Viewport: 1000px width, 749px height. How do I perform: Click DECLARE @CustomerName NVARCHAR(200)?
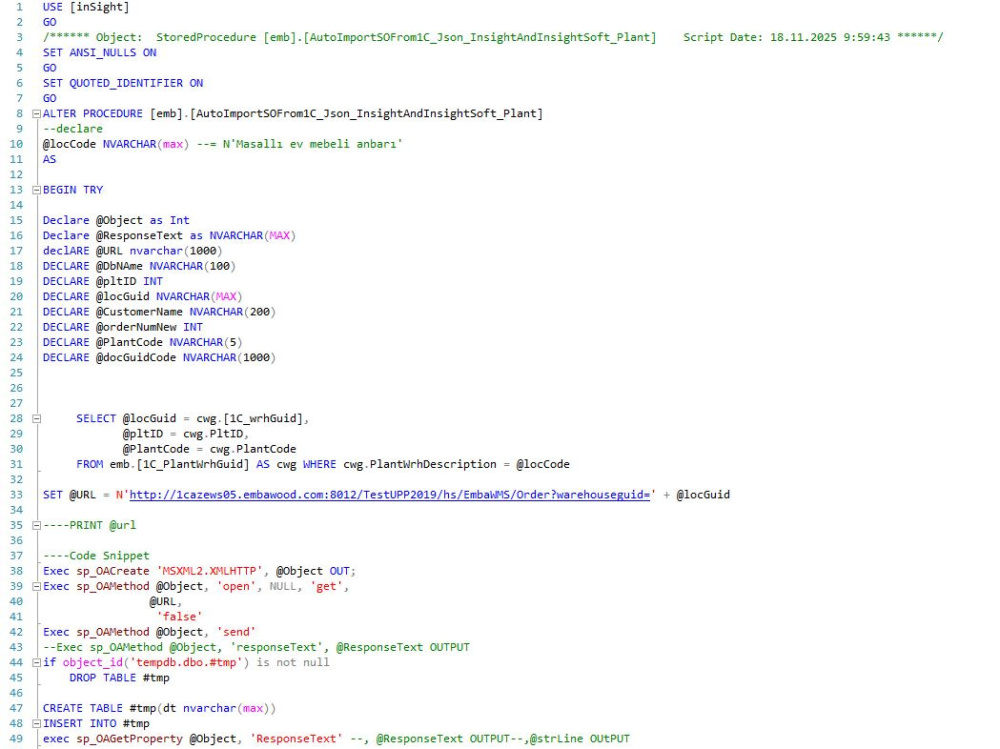pos(159,312)
